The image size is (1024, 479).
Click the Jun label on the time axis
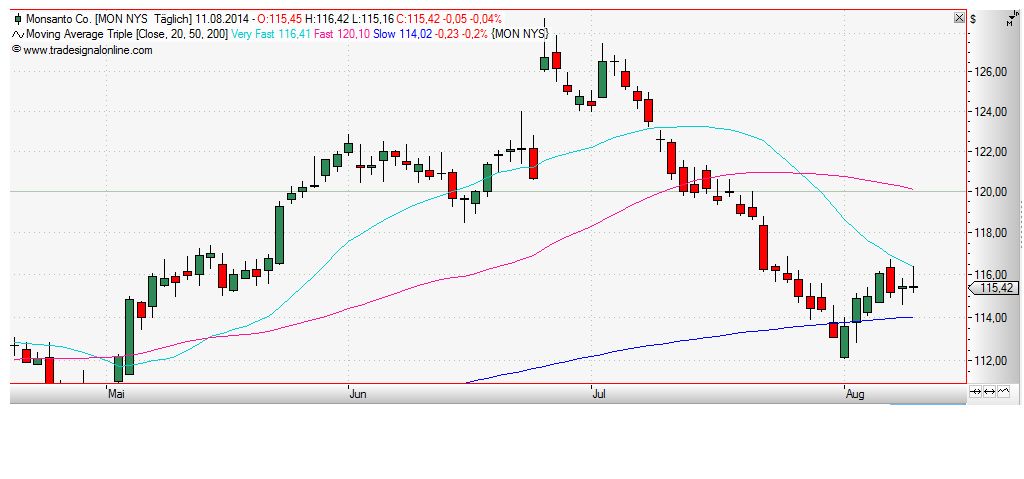[358, 394]
